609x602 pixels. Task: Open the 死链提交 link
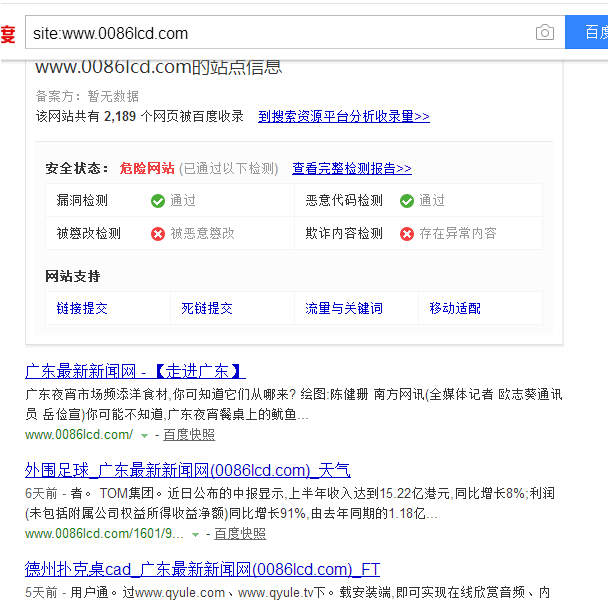pyautogui.click(x=207, y=308)
